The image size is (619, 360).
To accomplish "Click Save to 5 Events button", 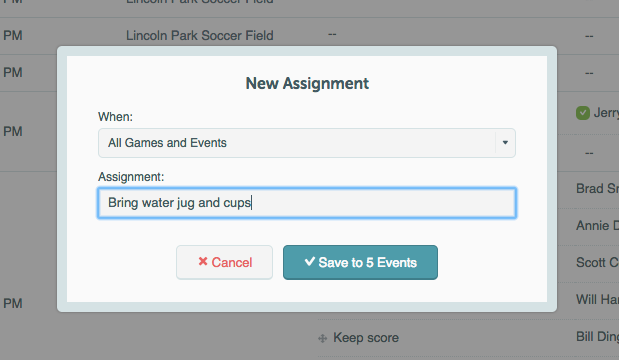I will coord(360,262).
